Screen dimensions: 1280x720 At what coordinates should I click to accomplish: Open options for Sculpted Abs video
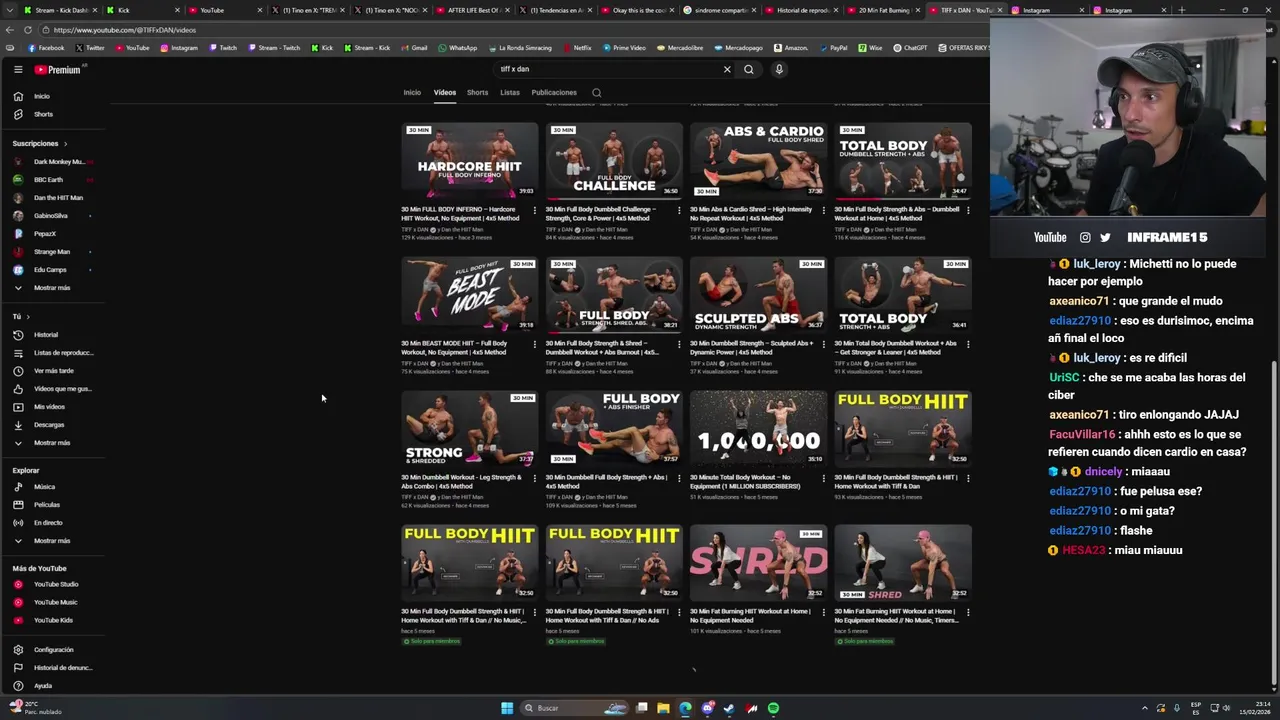tap(823, 344)
